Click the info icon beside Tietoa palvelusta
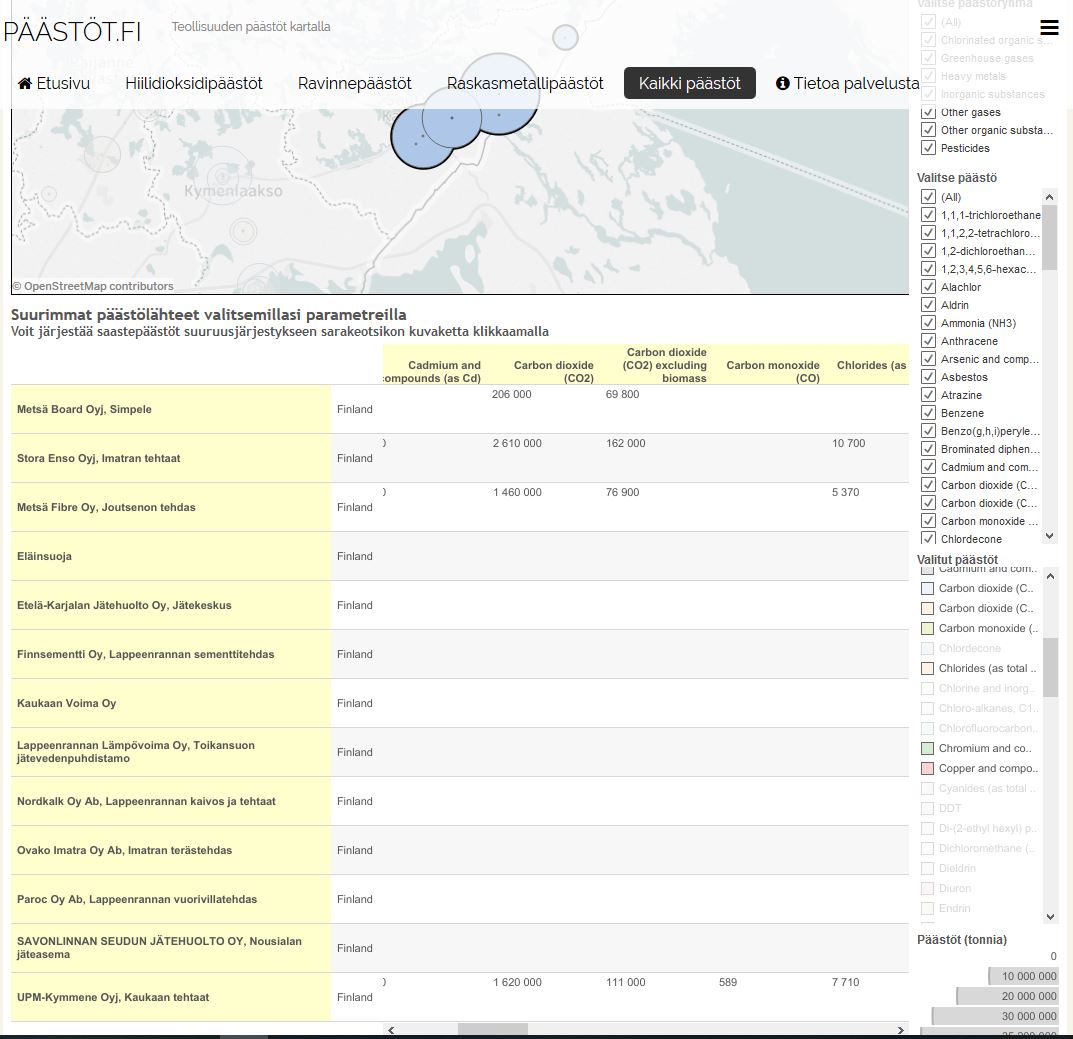Viewport: 1073px width, 1039px height. [x=782, y=84]
